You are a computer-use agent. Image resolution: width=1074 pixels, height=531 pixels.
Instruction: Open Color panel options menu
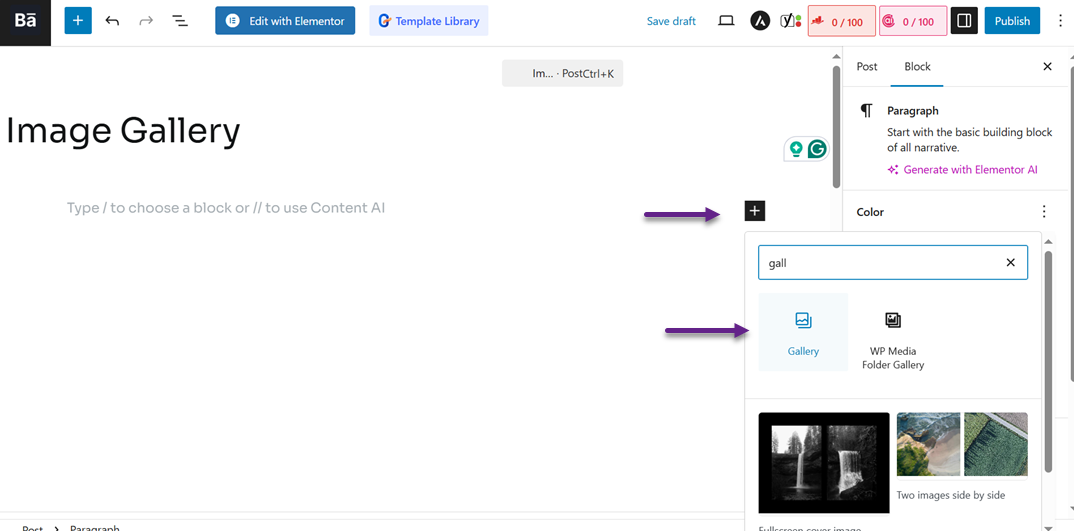(x=1044, y=212)
